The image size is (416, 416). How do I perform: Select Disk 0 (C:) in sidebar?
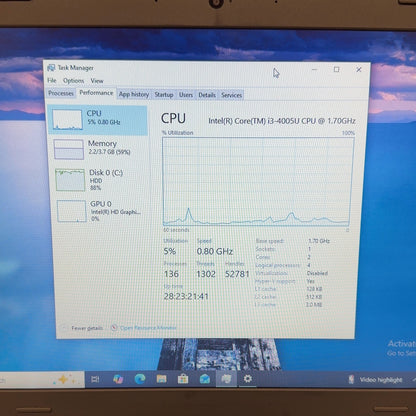pyautogui.click(x=98, y=180)
